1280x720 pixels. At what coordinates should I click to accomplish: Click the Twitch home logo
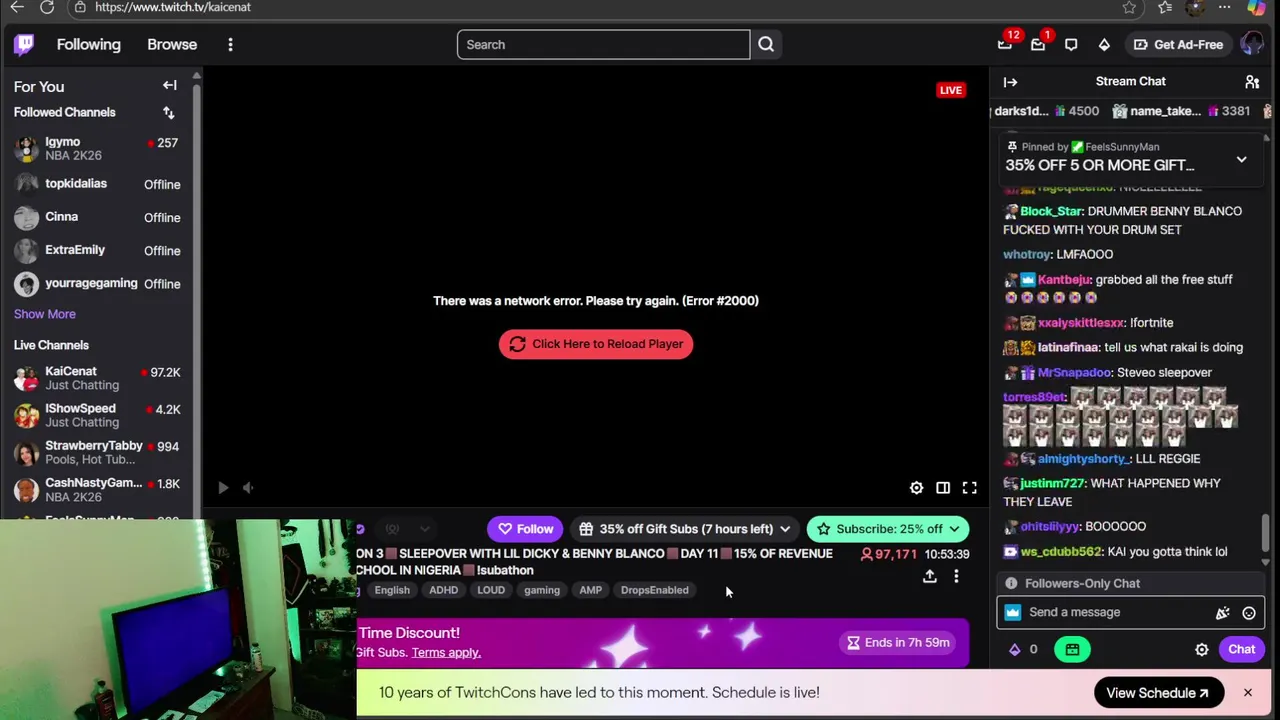point(24,44)
